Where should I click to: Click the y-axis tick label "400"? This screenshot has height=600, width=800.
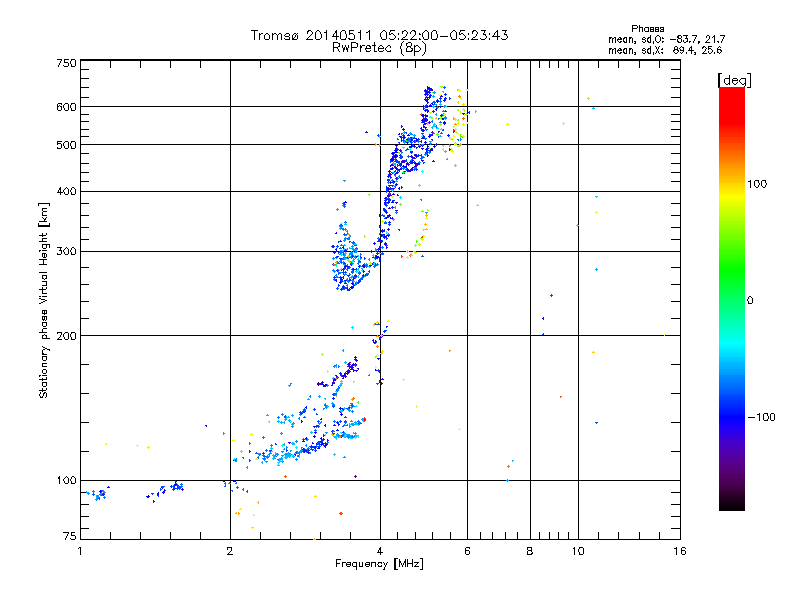pyautogui.click(x=66, y=192)
